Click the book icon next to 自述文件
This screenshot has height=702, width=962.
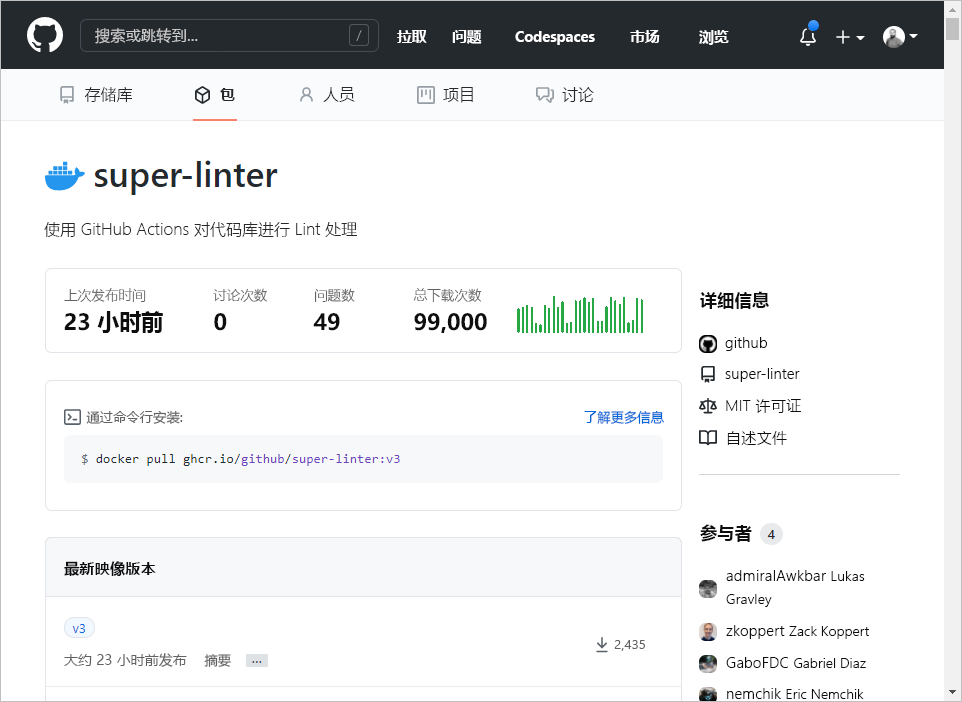pyautogui.click(x=707, y=437)
